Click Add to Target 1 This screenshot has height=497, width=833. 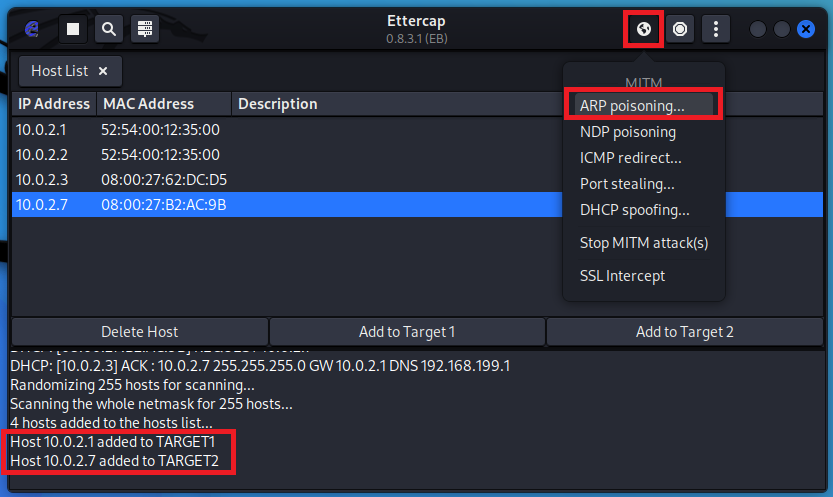pyautogui.click(x=407, y=332)
